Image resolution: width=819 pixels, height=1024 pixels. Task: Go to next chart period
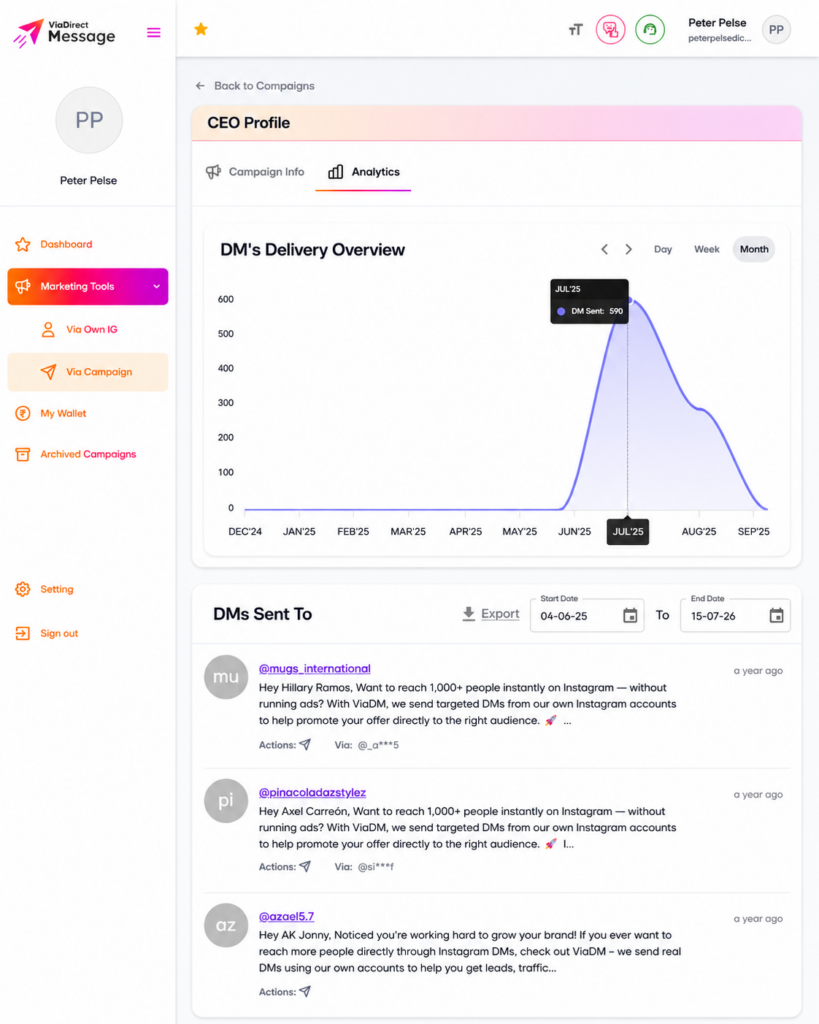(x=628, y=249)
